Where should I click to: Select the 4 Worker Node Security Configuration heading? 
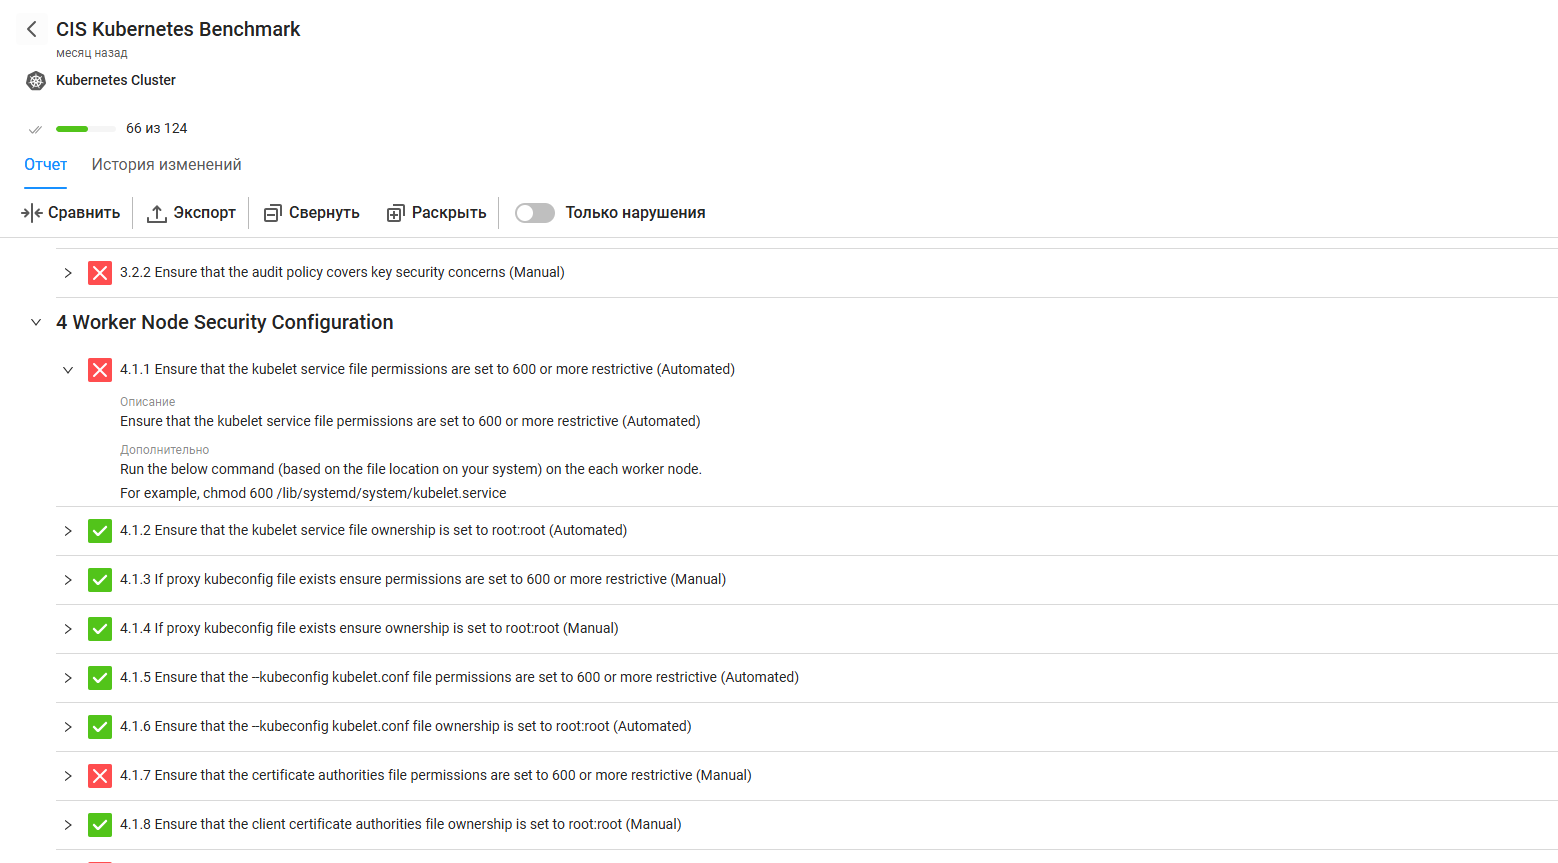click(225, 322)
